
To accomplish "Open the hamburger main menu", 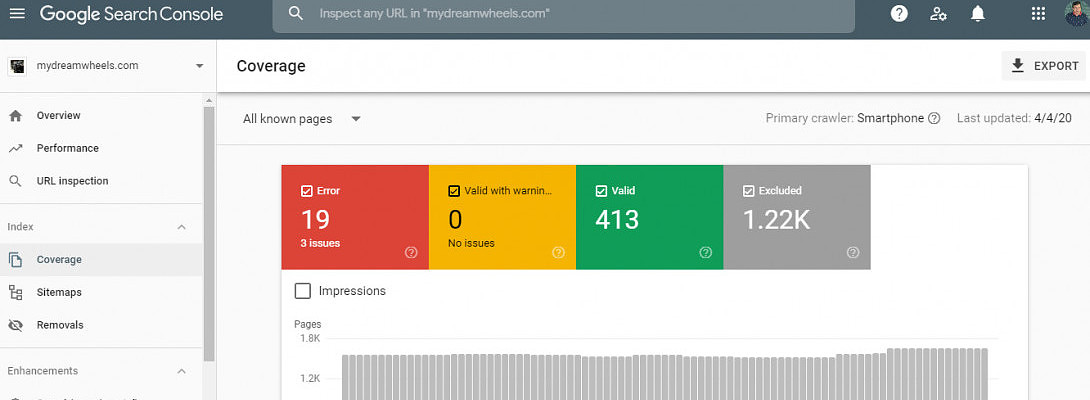I will click(17, 14).
